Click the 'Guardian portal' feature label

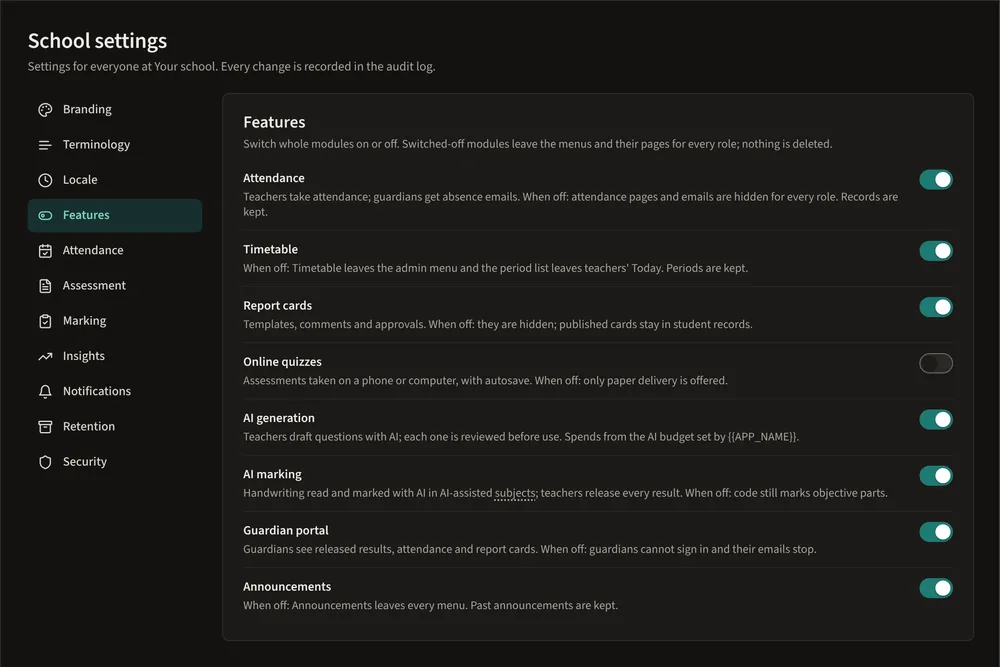(x=286, y=531)
